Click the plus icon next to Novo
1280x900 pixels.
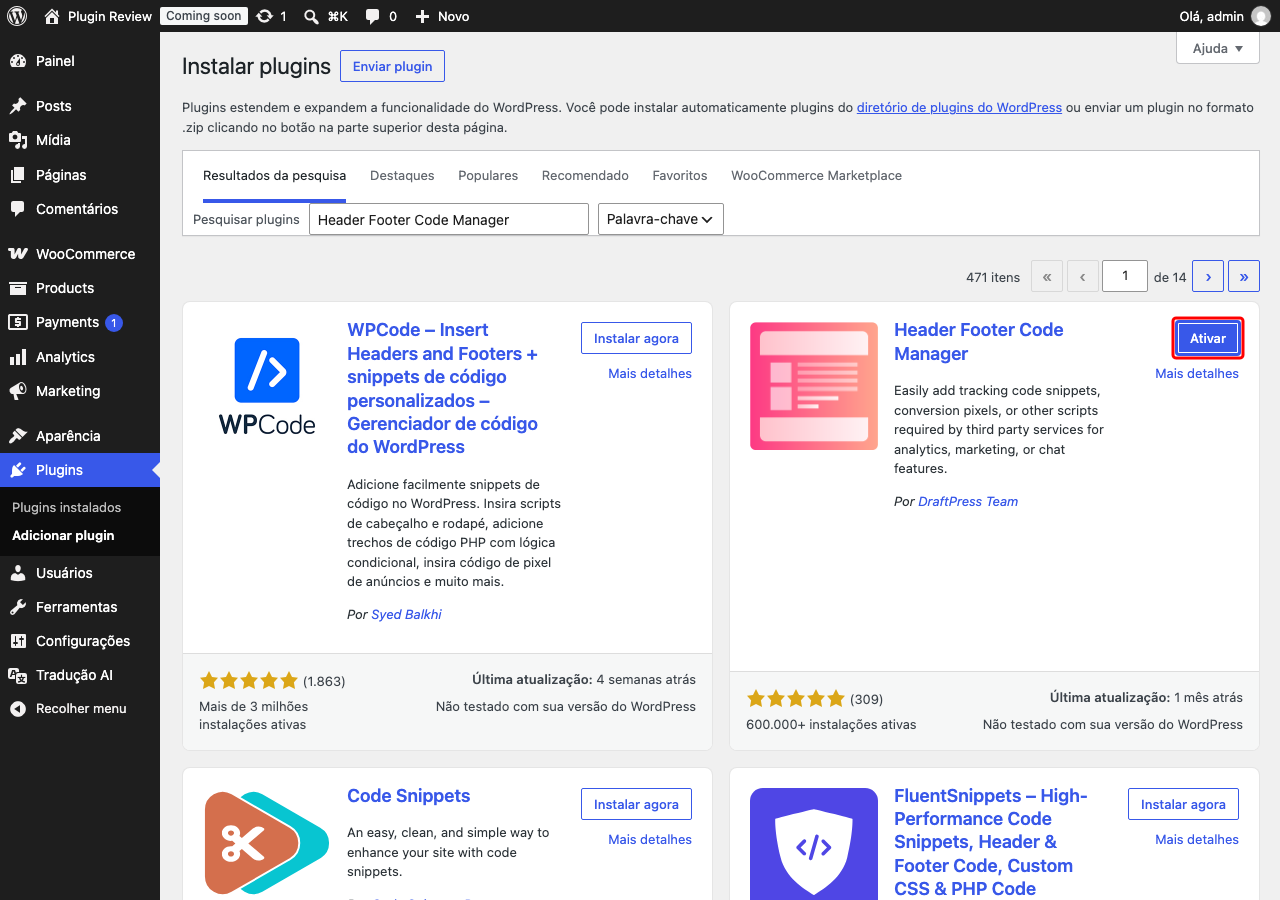click(422, 16)
